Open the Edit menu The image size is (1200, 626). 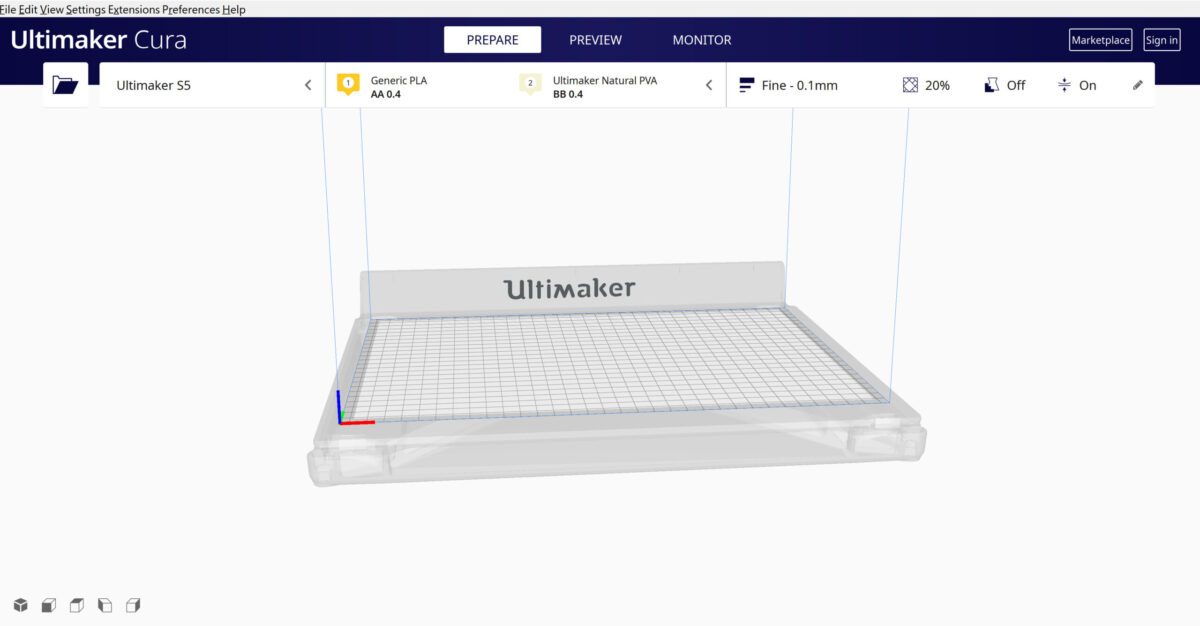pyautogui.click(x=28, y=9)
